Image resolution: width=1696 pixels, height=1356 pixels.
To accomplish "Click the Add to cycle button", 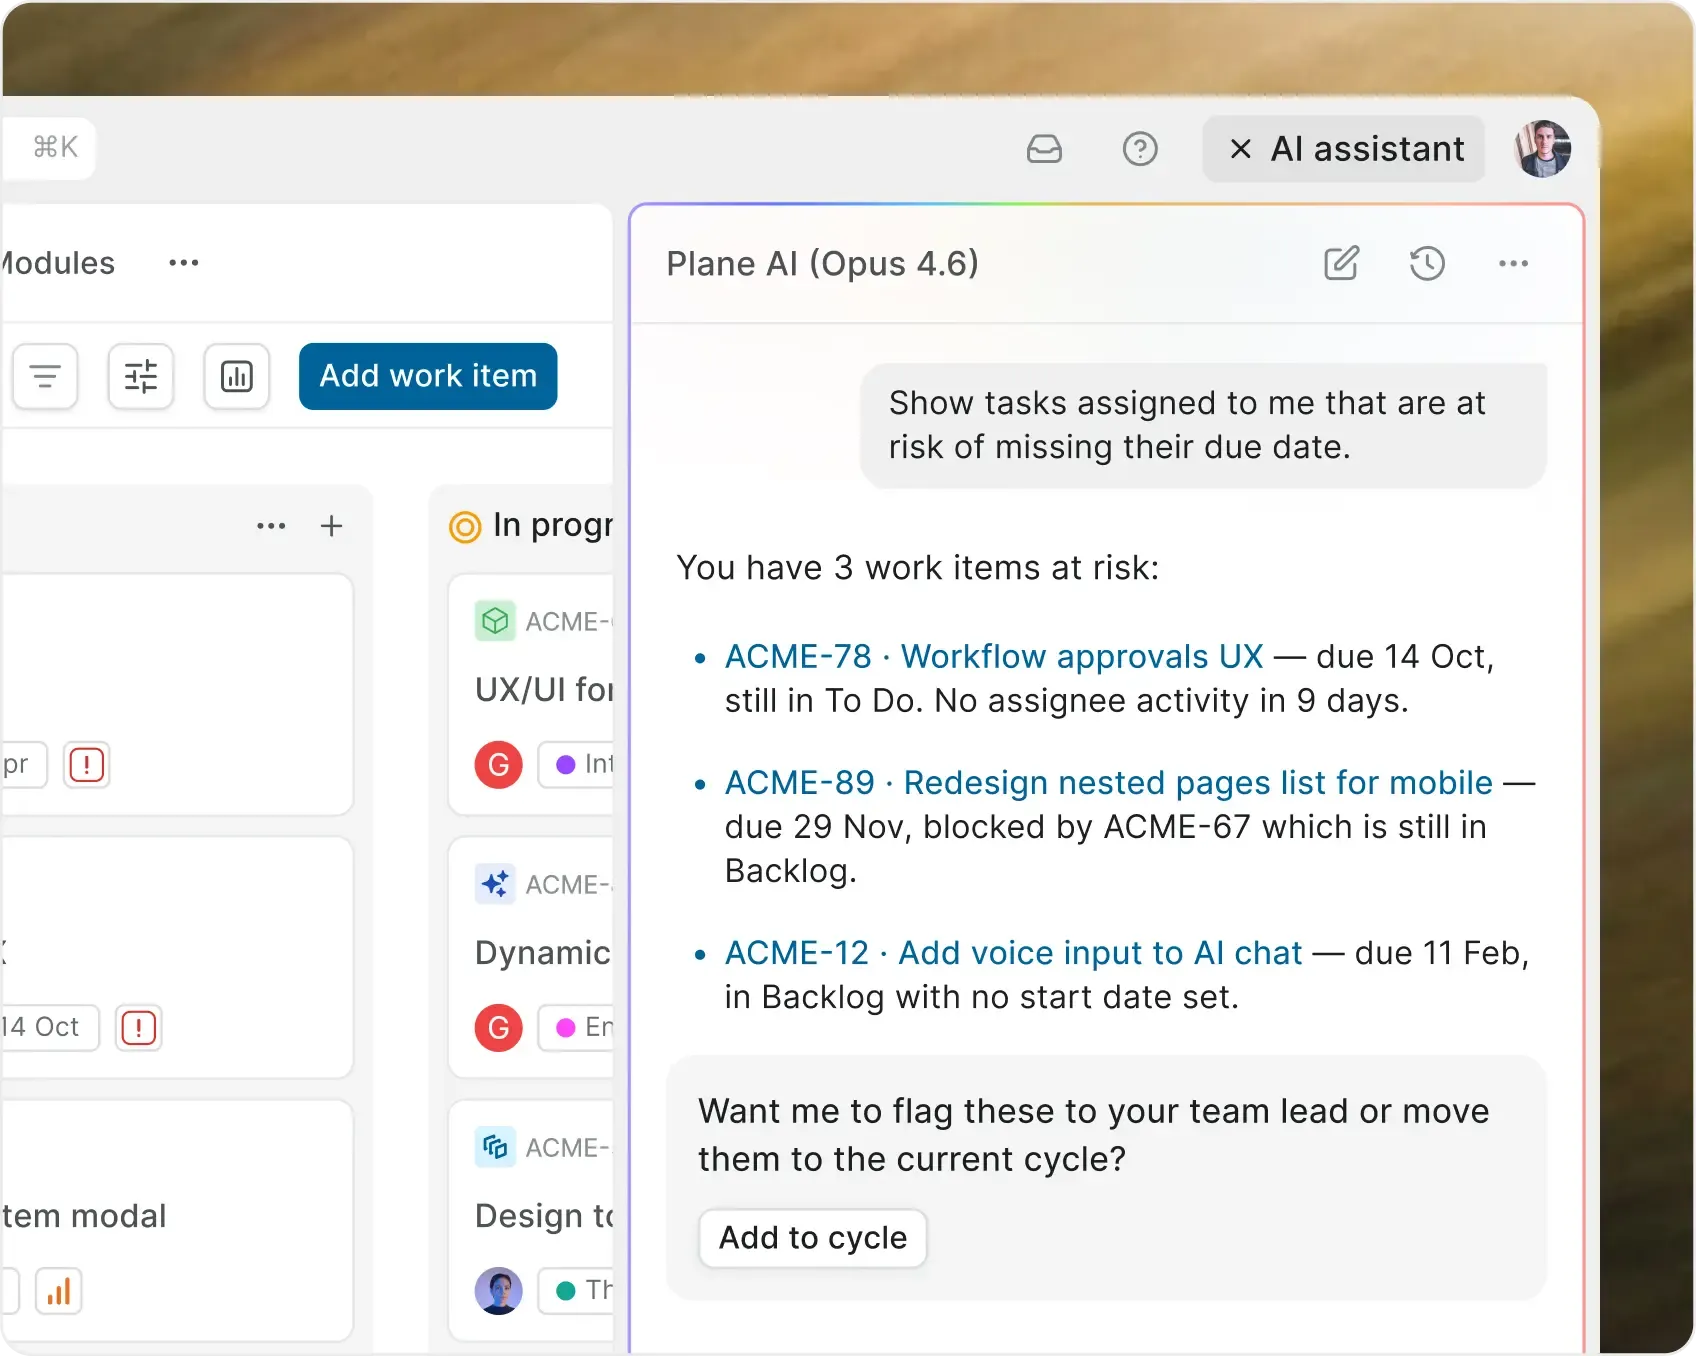I will pyautogui.click(x=813, y=1238).
